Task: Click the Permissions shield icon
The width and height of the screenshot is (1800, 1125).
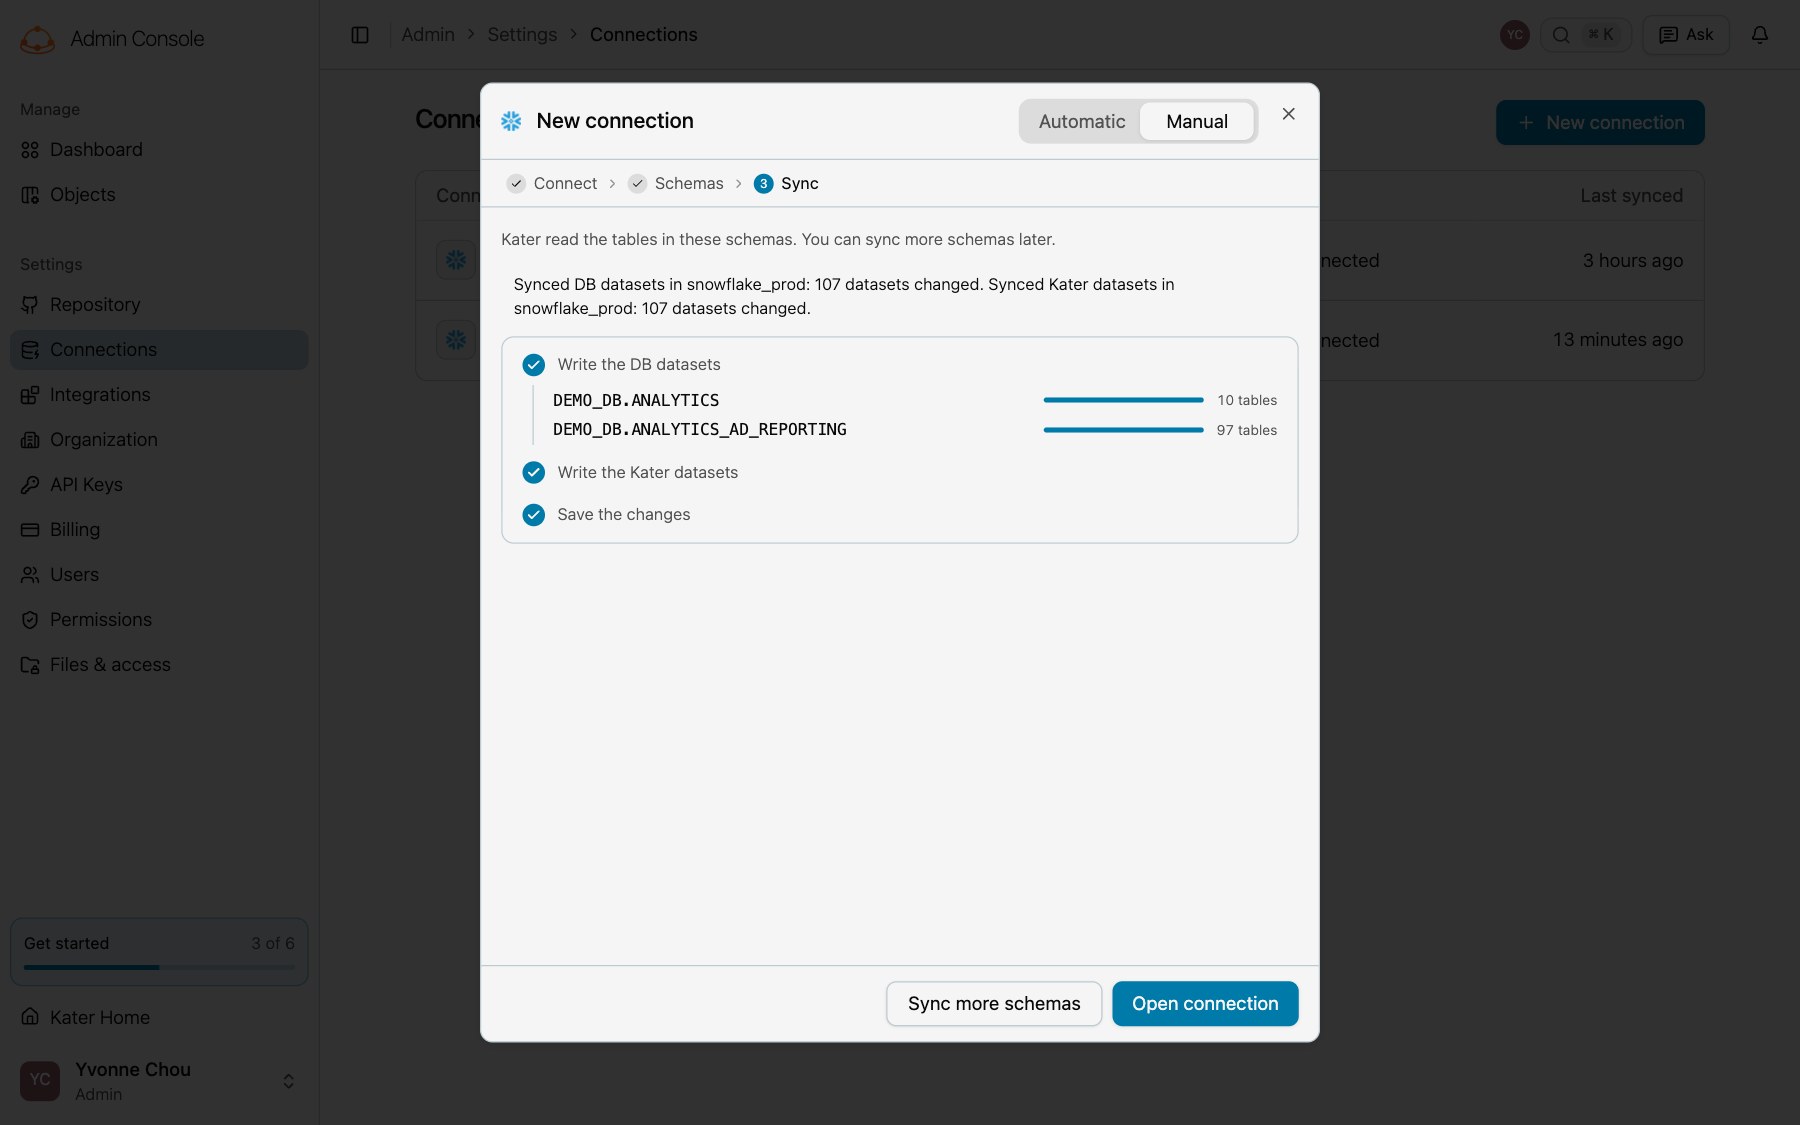Action: tap(30, 620)
